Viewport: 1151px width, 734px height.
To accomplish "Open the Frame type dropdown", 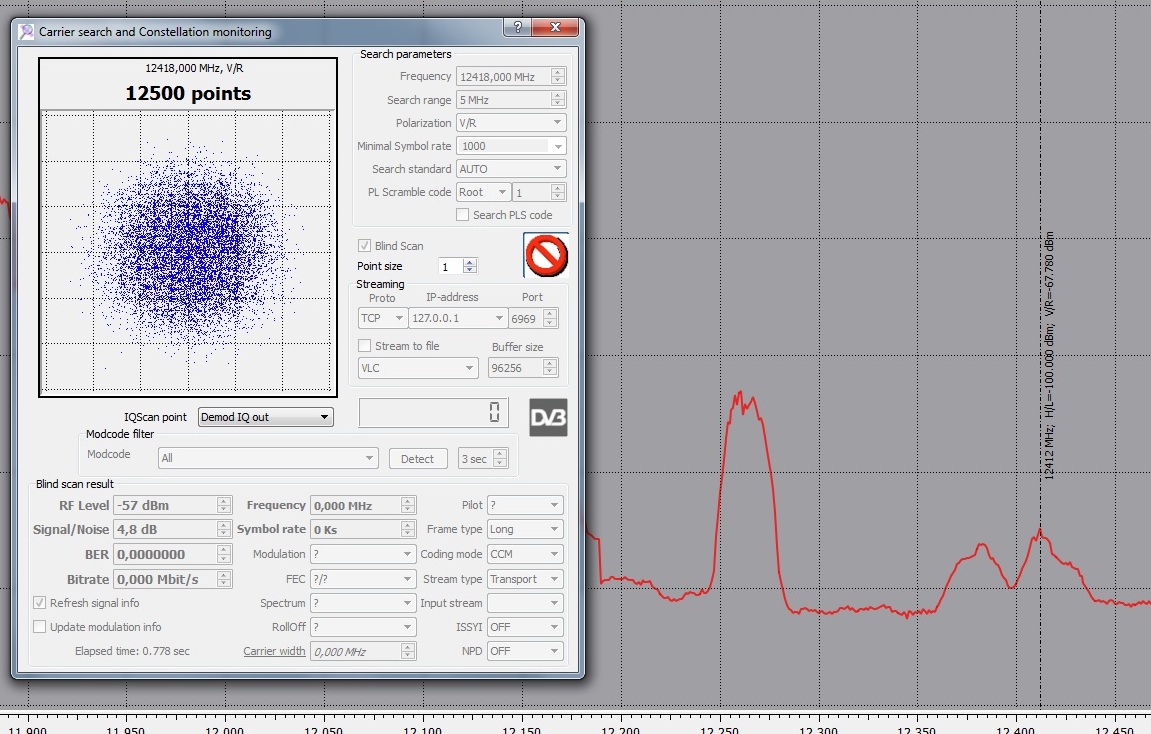I will point(526,529).
